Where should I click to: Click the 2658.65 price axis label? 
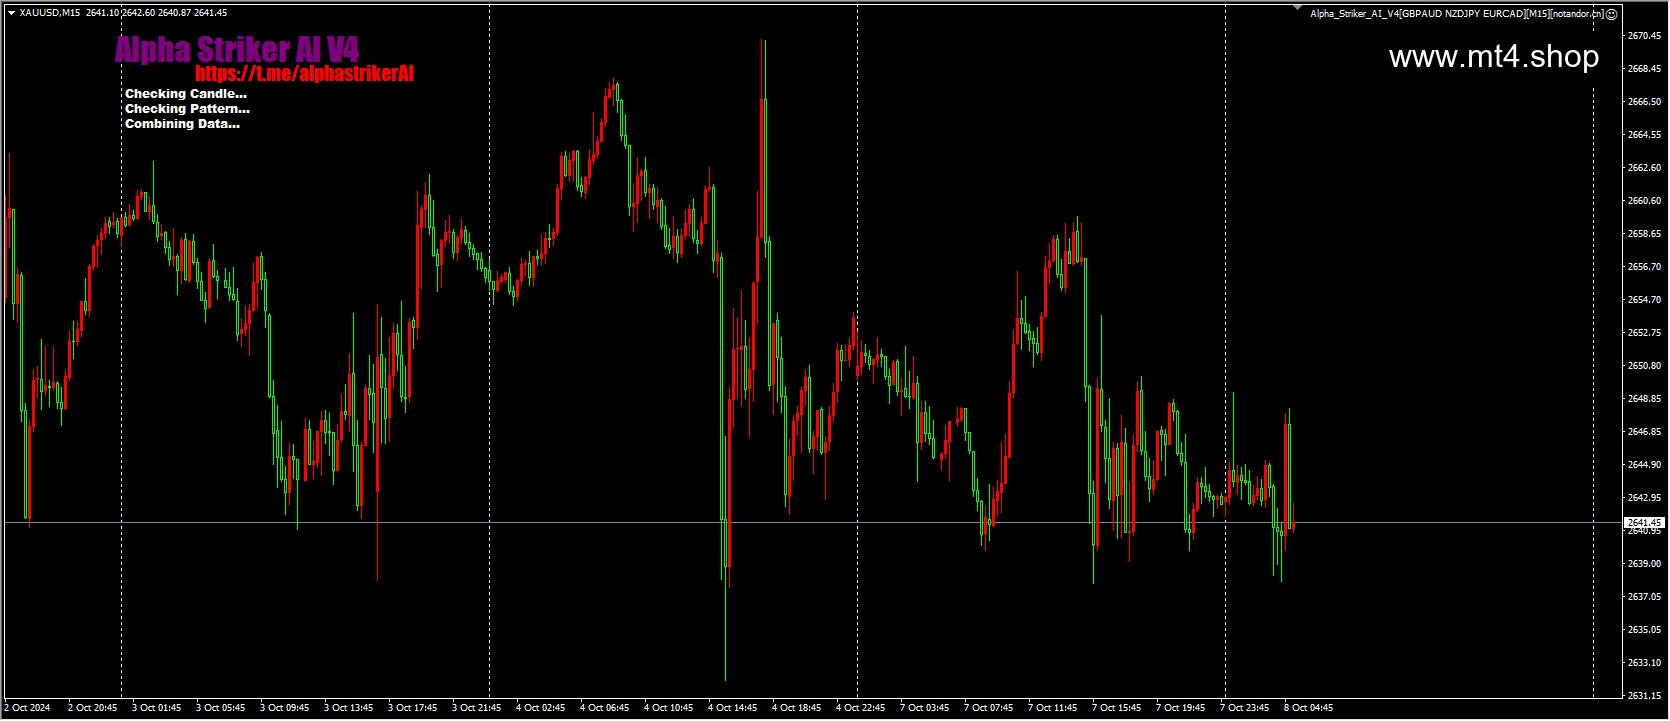click(1644, 234)
